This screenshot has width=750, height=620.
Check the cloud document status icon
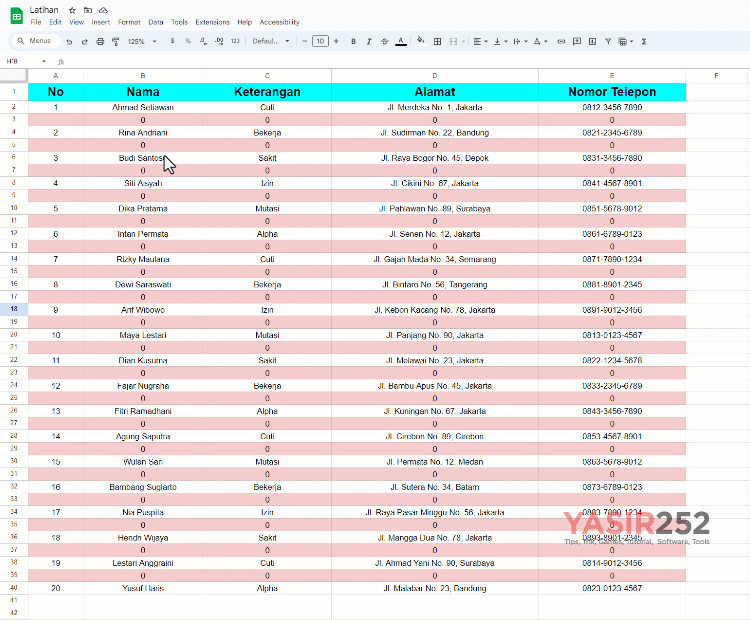103,10
